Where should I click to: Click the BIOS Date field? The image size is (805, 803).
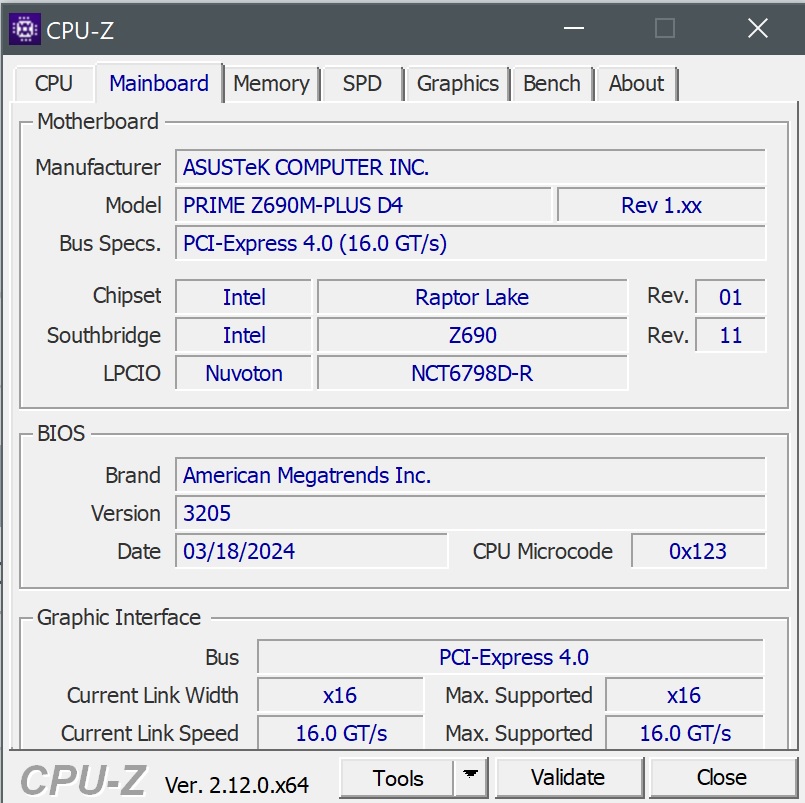312,552
